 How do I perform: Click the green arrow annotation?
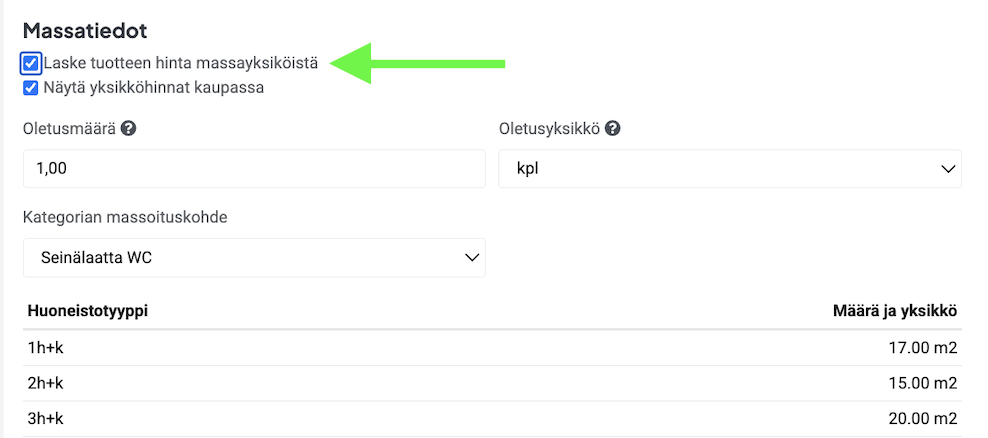pos(418,64)
